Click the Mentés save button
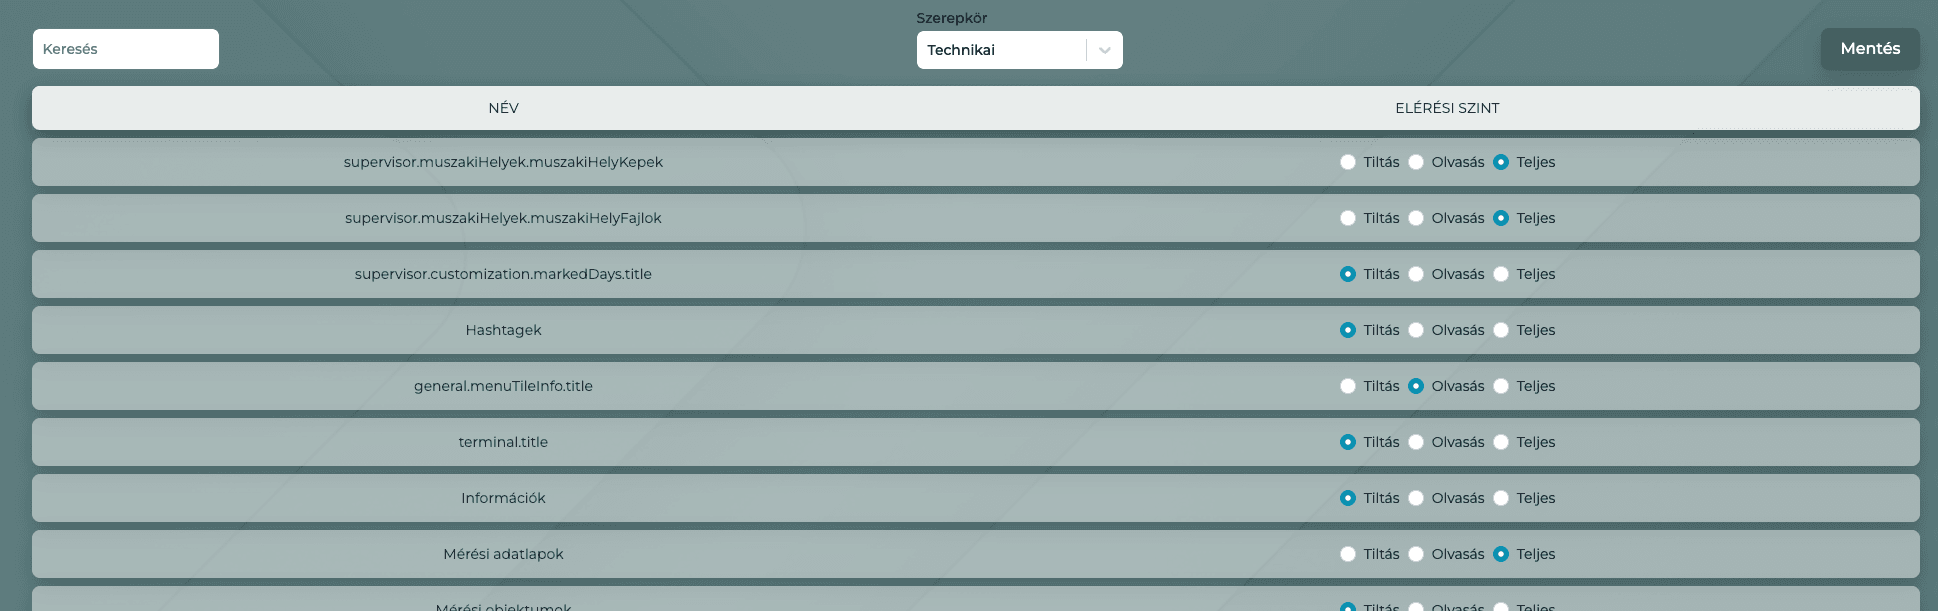 1869,49
